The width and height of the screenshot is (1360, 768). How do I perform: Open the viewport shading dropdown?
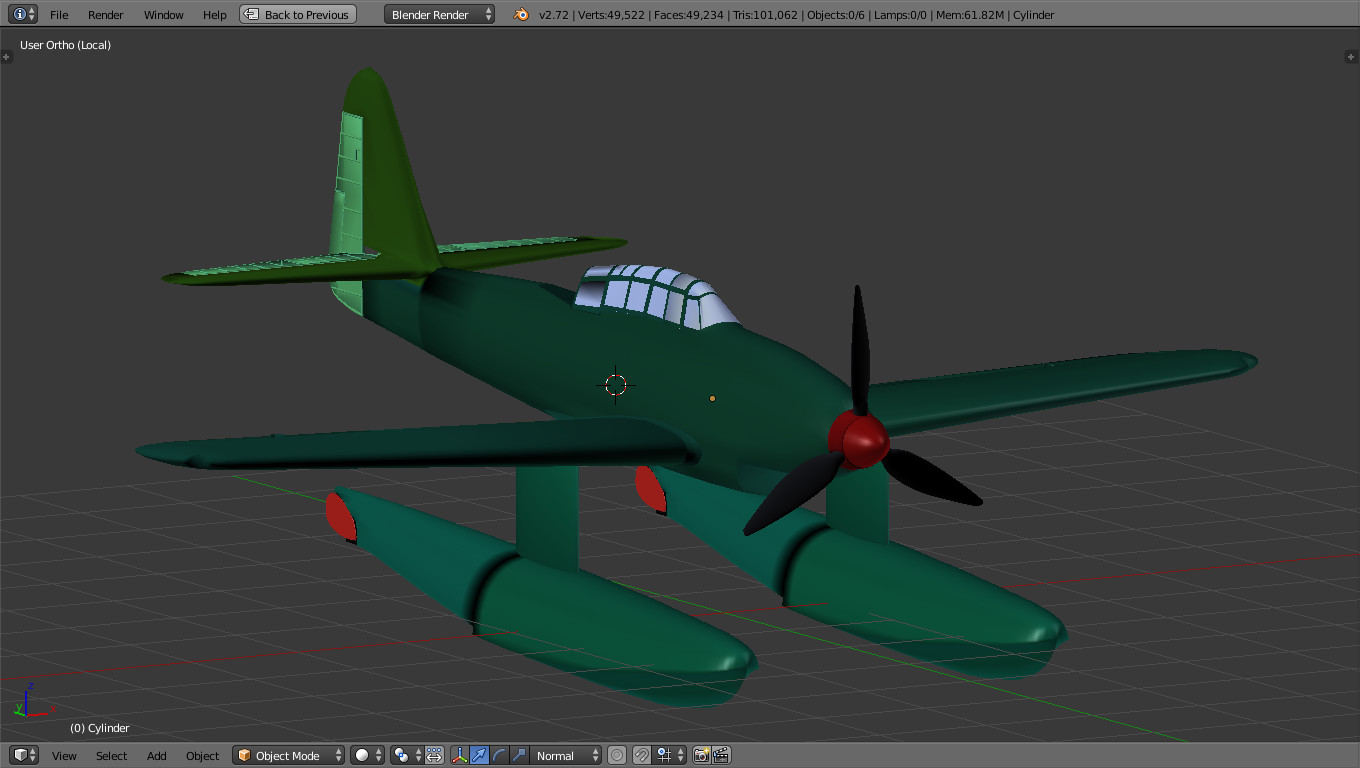click(367, 755)
